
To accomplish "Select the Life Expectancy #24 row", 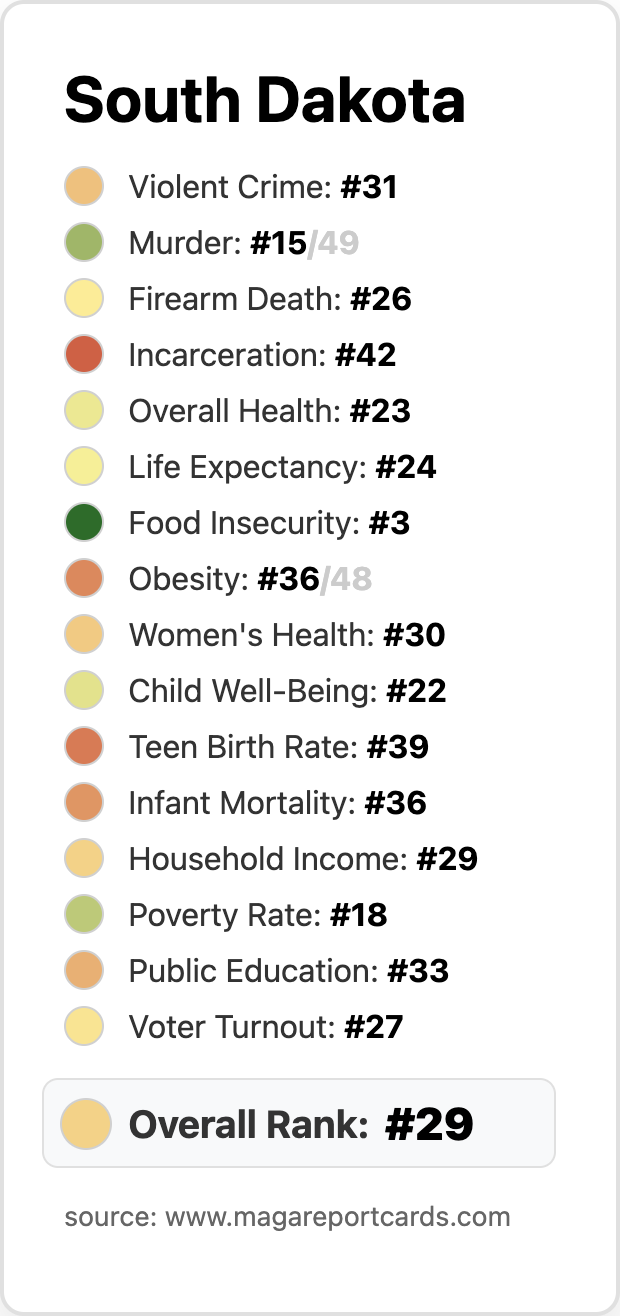I will [x=251, y=467].
